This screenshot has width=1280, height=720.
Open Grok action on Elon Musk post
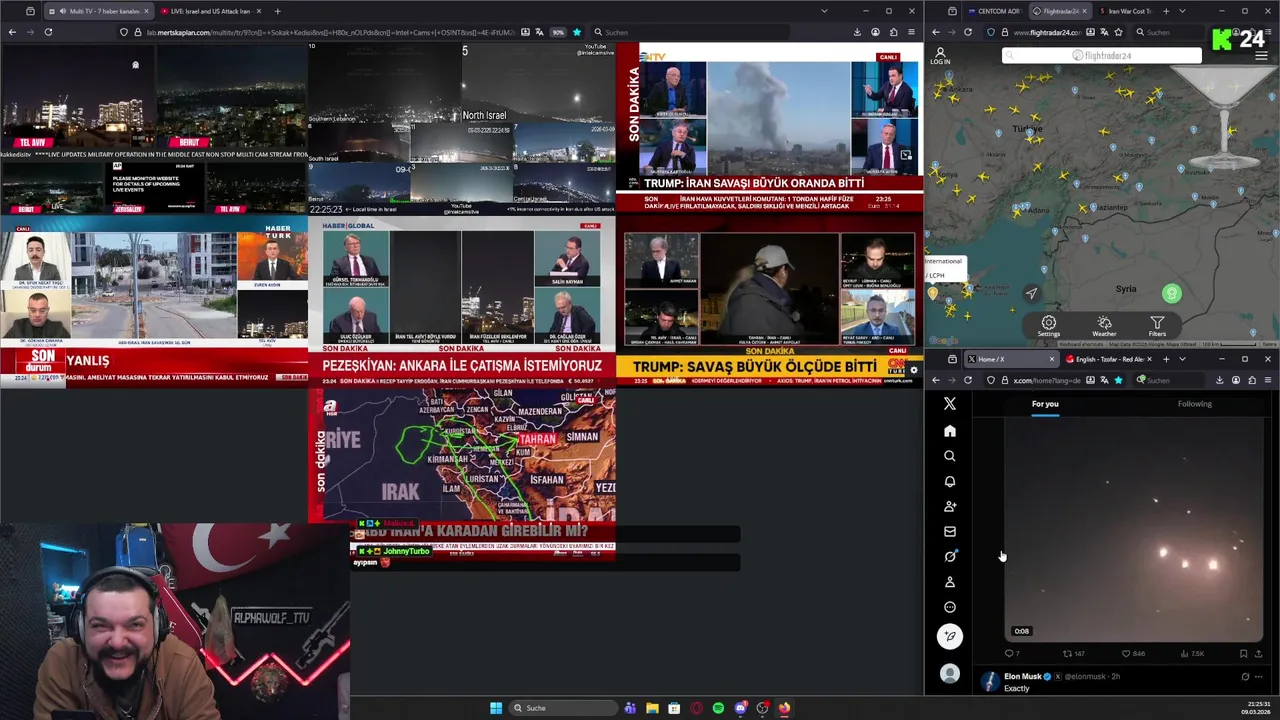coord(1245,677)
